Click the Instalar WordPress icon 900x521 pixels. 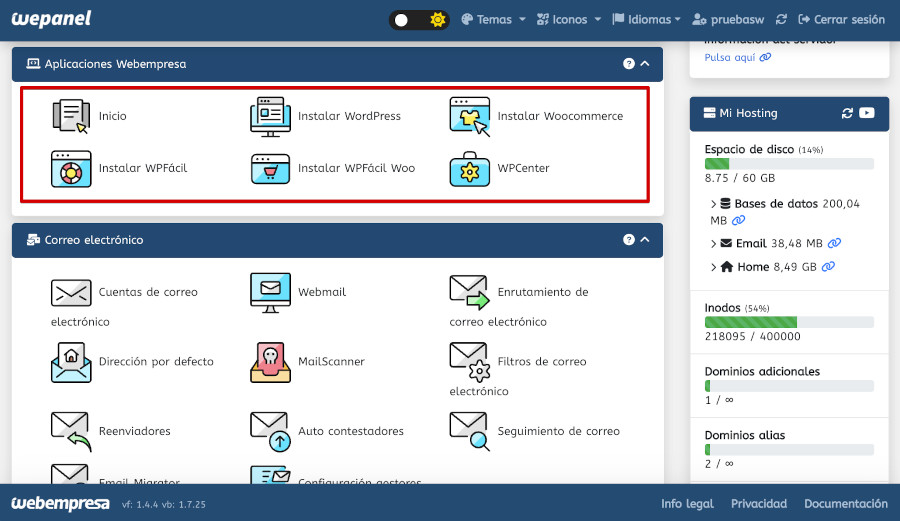[x=270, y=116]
